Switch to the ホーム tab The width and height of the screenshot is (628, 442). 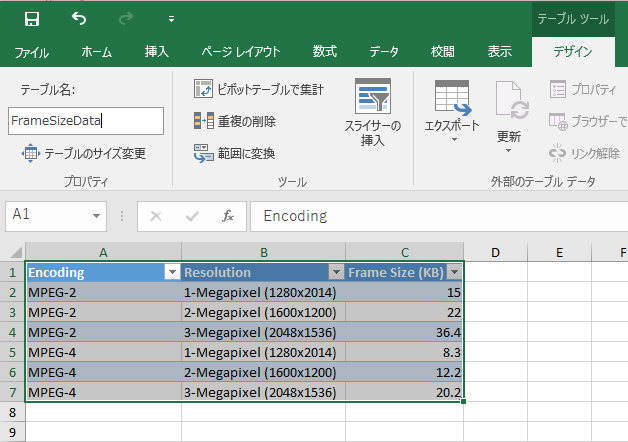pos(97,52)
